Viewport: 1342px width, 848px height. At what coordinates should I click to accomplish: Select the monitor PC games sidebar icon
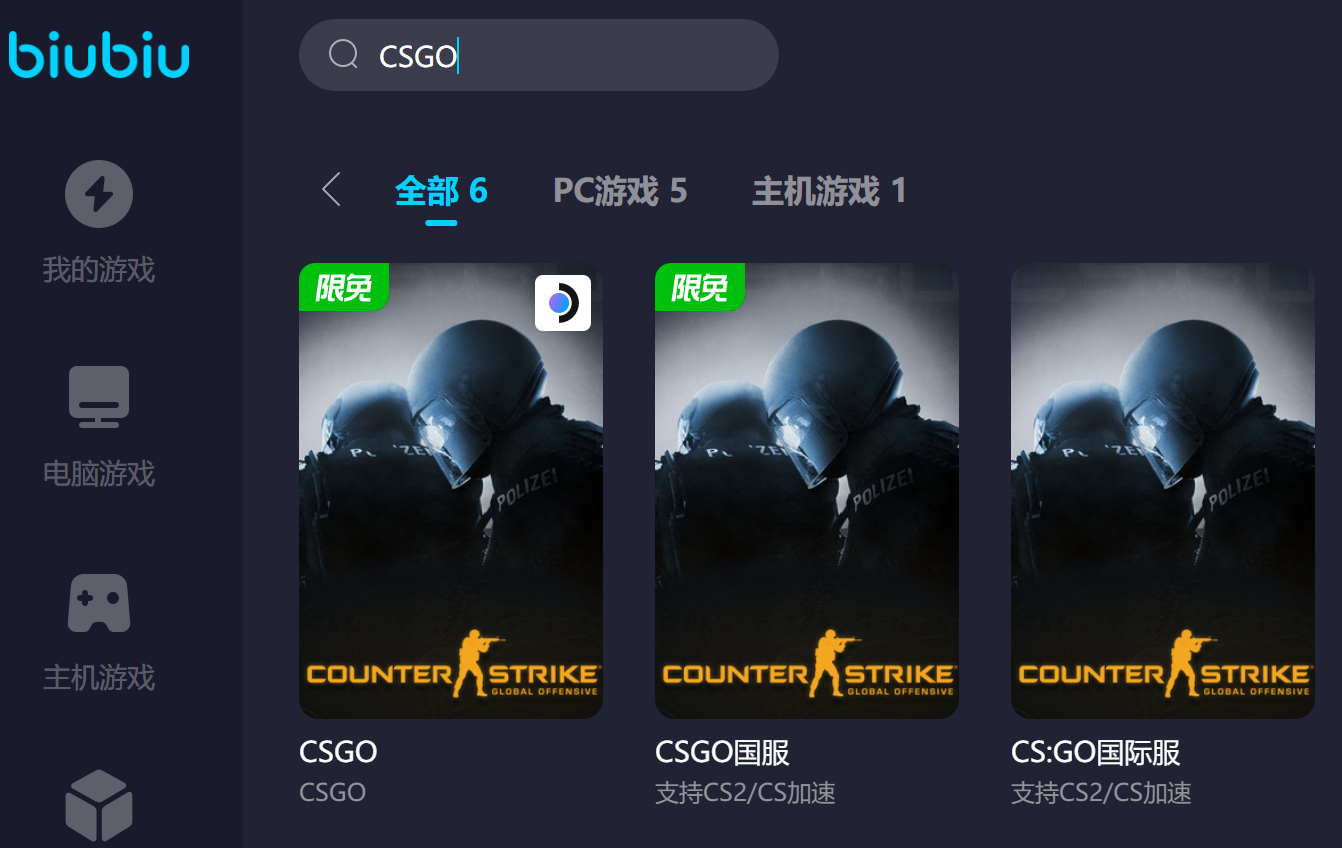point(99,397)
